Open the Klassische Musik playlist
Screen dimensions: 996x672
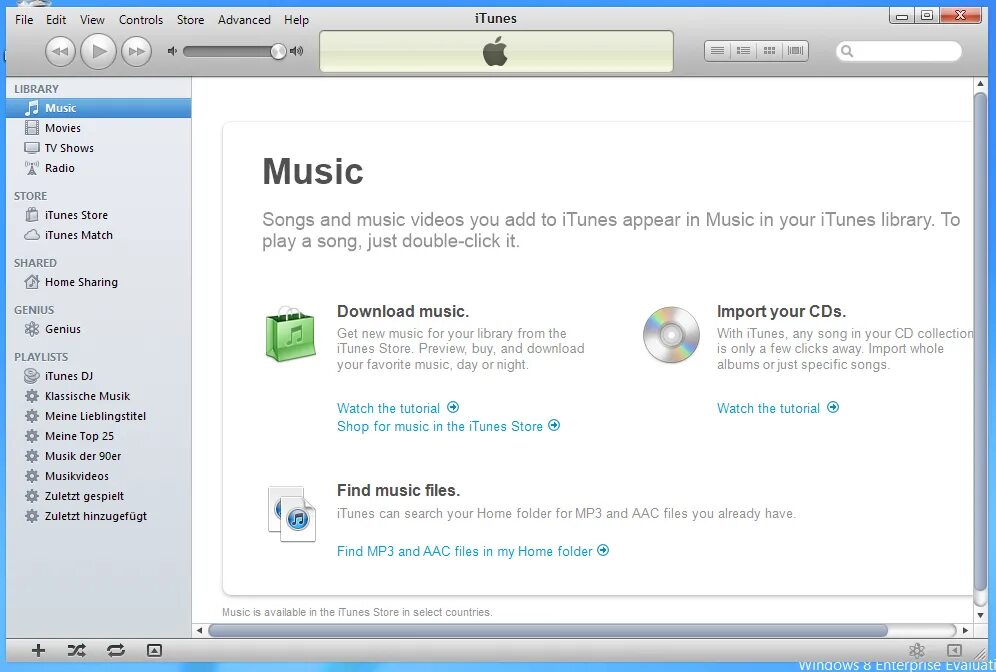[x=98, y=396]
